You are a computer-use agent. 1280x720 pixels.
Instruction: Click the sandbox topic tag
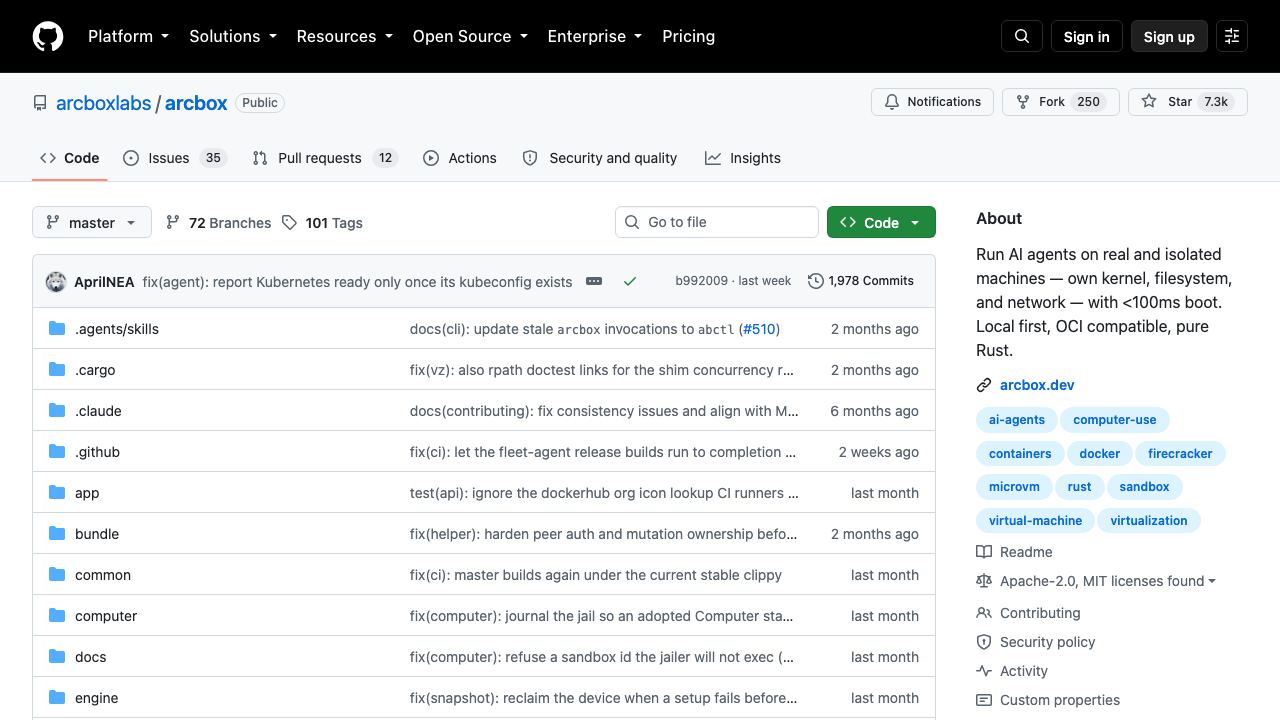coord(1144,487)
